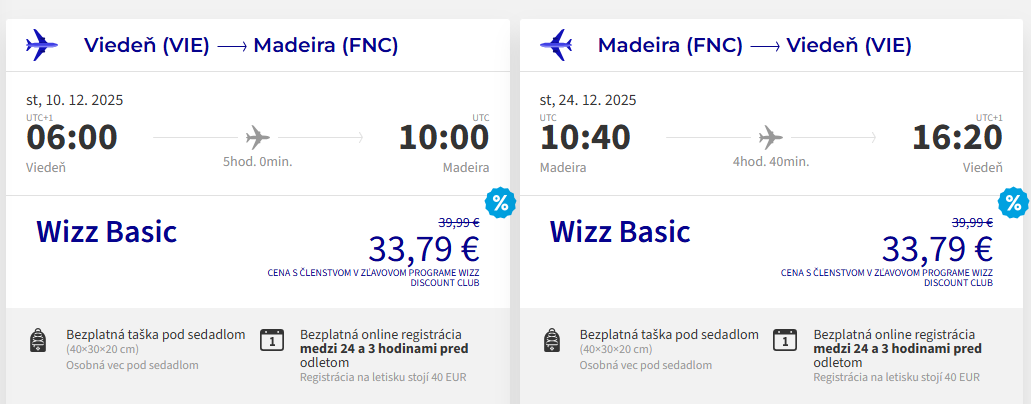Image resolution: width=1031 pixels, height=404 pixels.
Task: Select the Wizz Basic fare on the return flight
Action: [x=620, y=232]
